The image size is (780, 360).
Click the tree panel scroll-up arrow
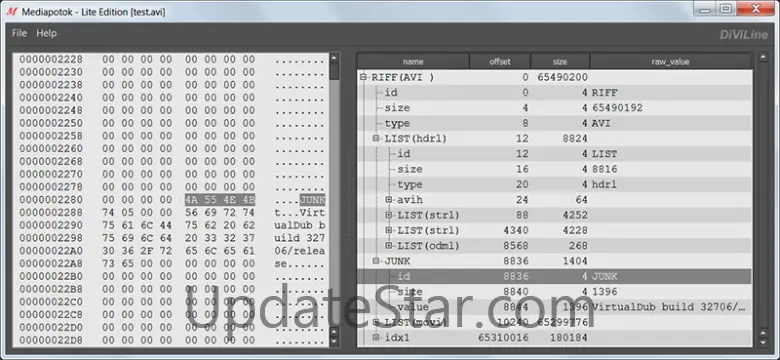pos(763,58)
